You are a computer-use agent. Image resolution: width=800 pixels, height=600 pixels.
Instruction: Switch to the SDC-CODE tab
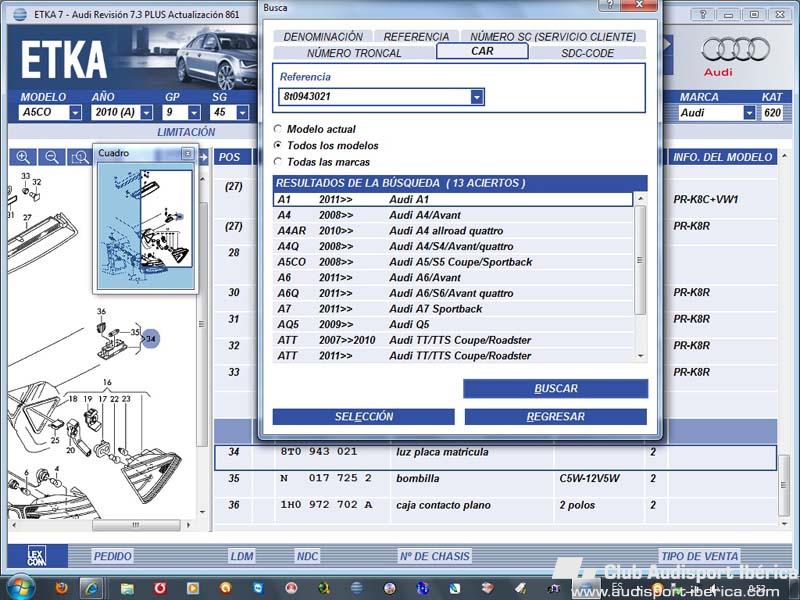click(587, 53)
